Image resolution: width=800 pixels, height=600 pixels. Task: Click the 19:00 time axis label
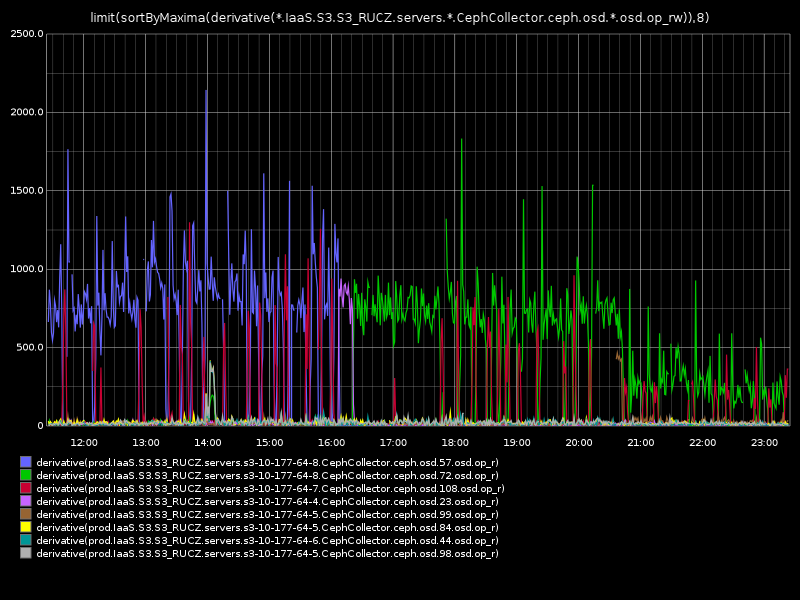[517, 443]
